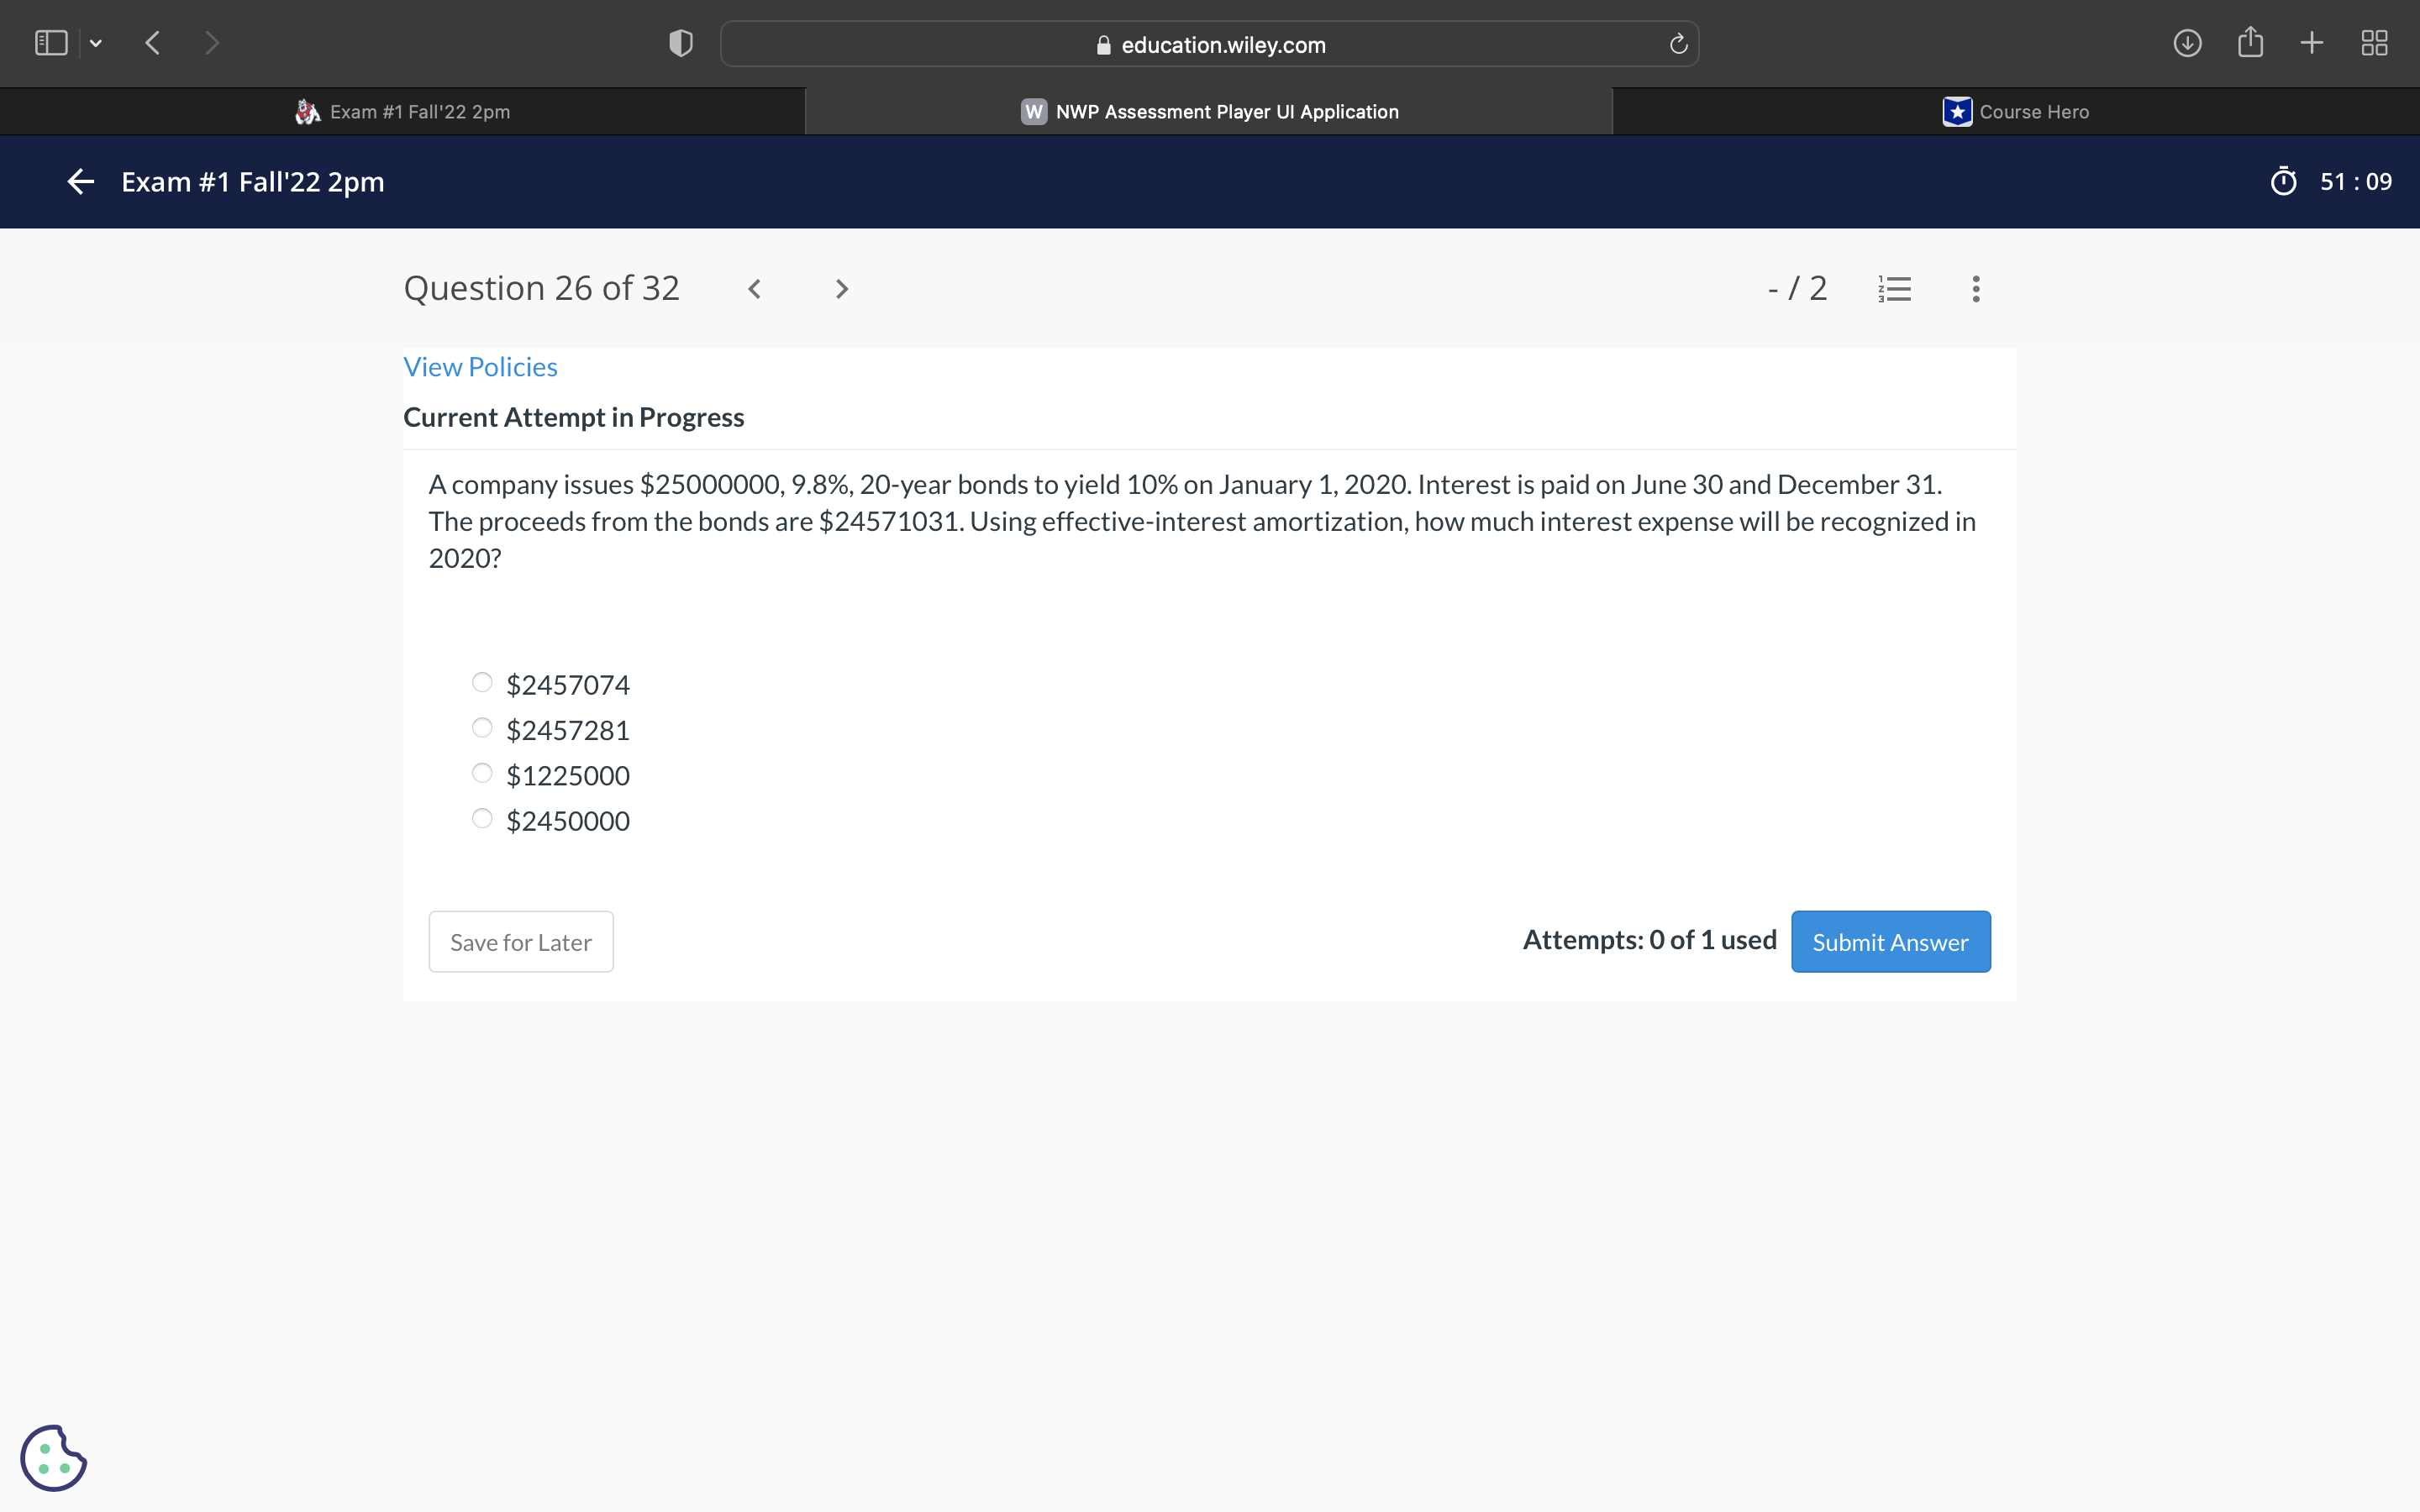The width and height of the screenshot is (2420, 1512).
Task: Open the View Policies link
Action: pos(480,366)
